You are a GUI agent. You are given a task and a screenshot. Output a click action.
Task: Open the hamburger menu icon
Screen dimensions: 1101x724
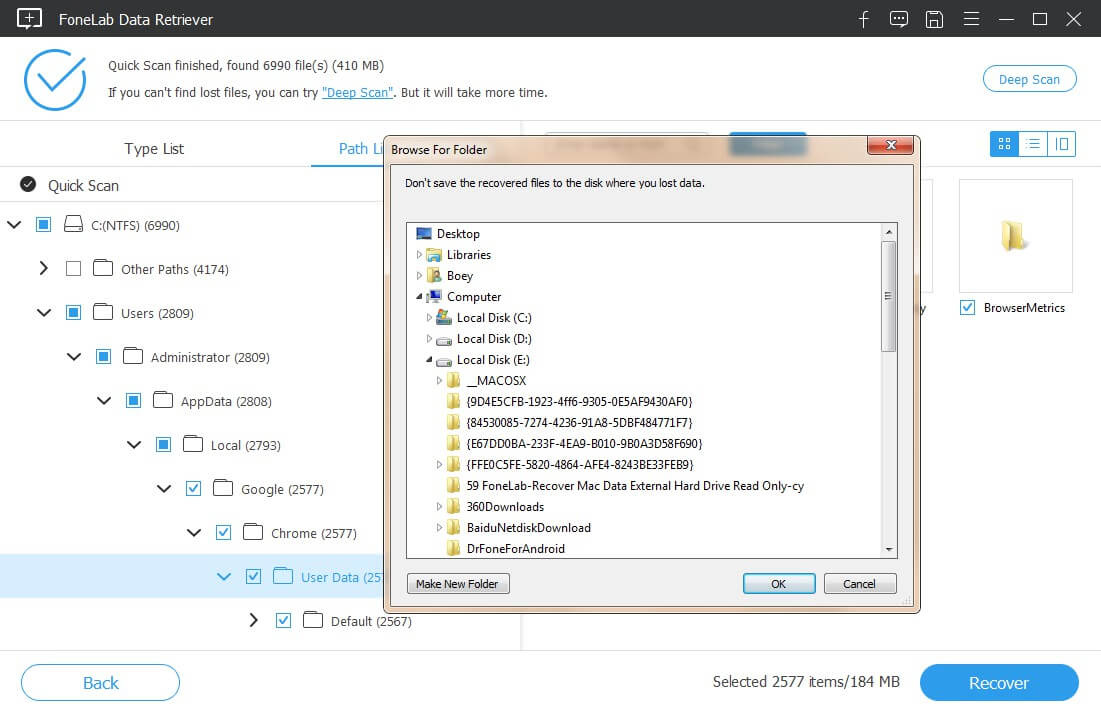(x=971, y=19)
